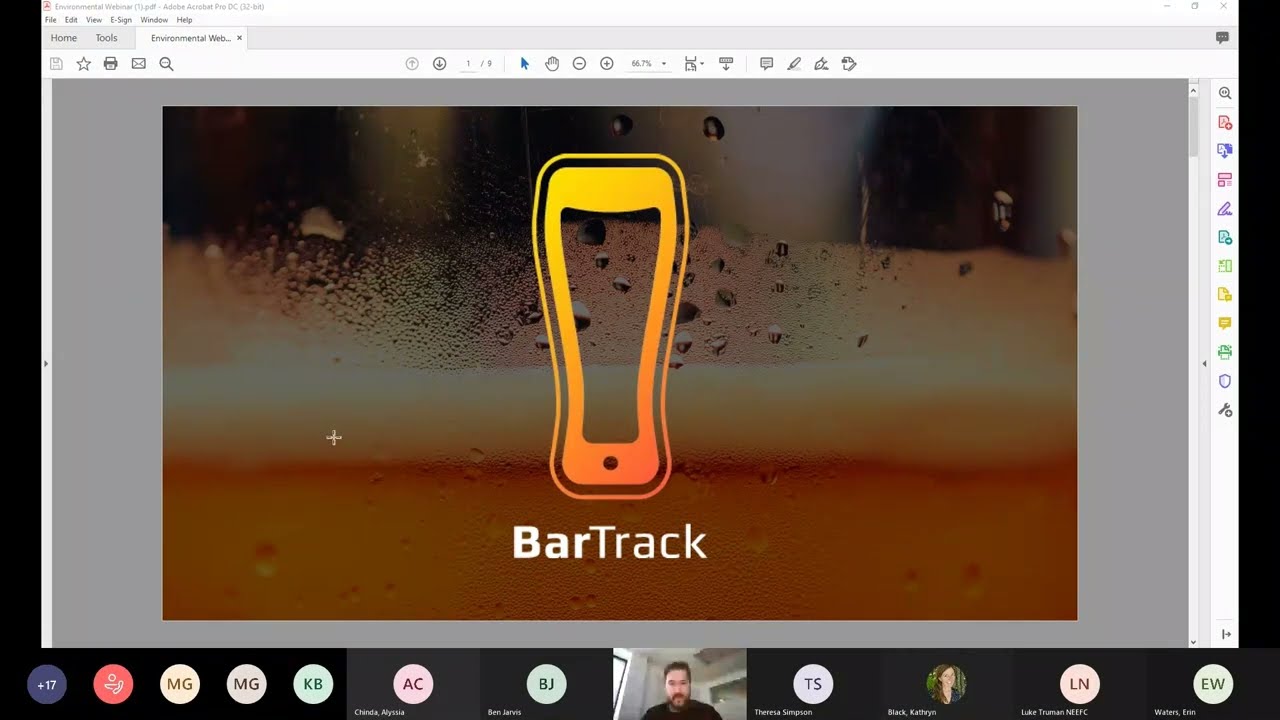Screen dimensions: 1280x720
Task: Select the presenter video tile
Action: pyautogui.click(x=680, y=684)
